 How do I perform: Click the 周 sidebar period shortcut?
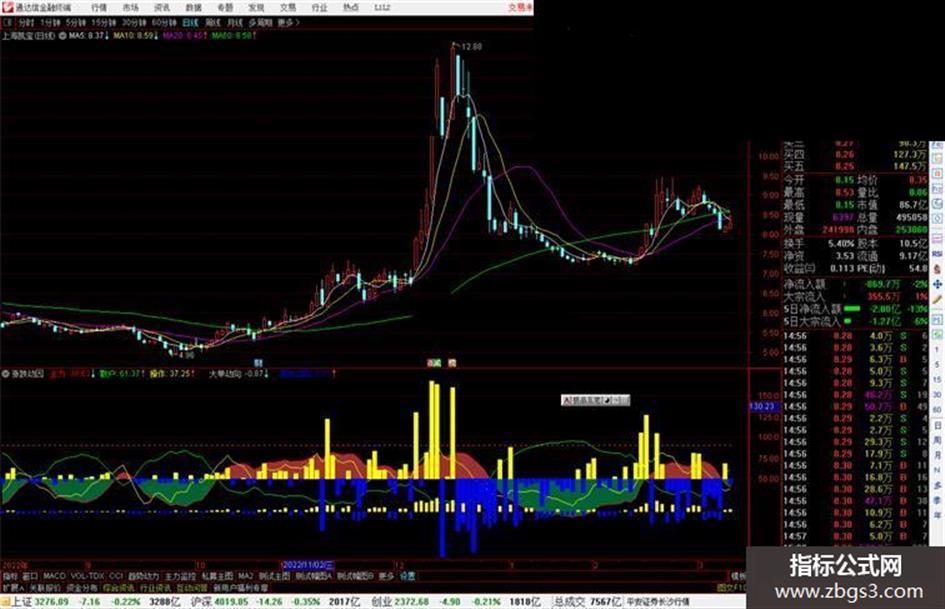coord(937,440)
